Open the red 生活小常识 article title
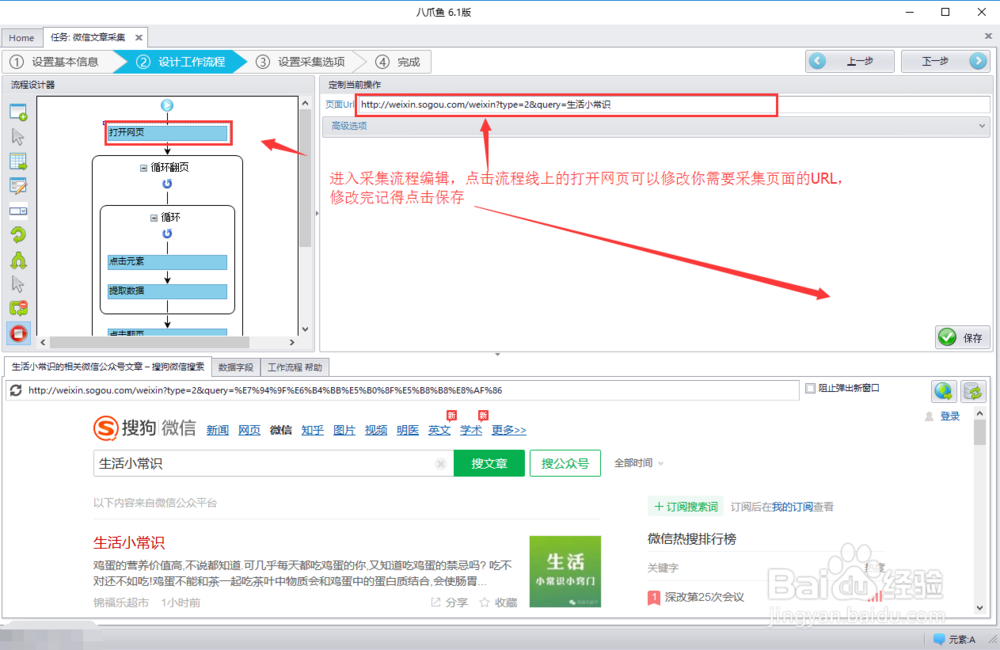Screen dimensions: 1000x650 (129, 543)
